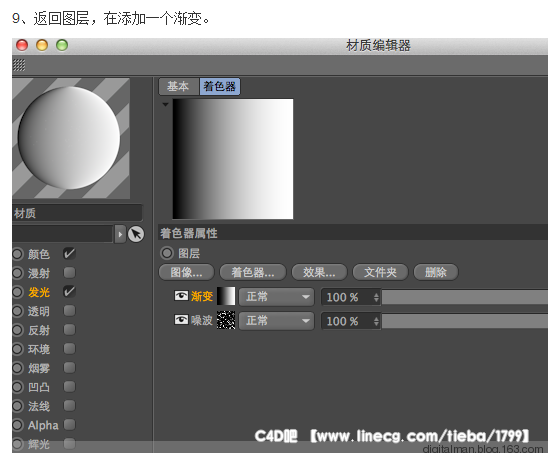This screenshot has width=555, height=453.
Task: Select the 着色器 tab
Action: click(220, 86)
